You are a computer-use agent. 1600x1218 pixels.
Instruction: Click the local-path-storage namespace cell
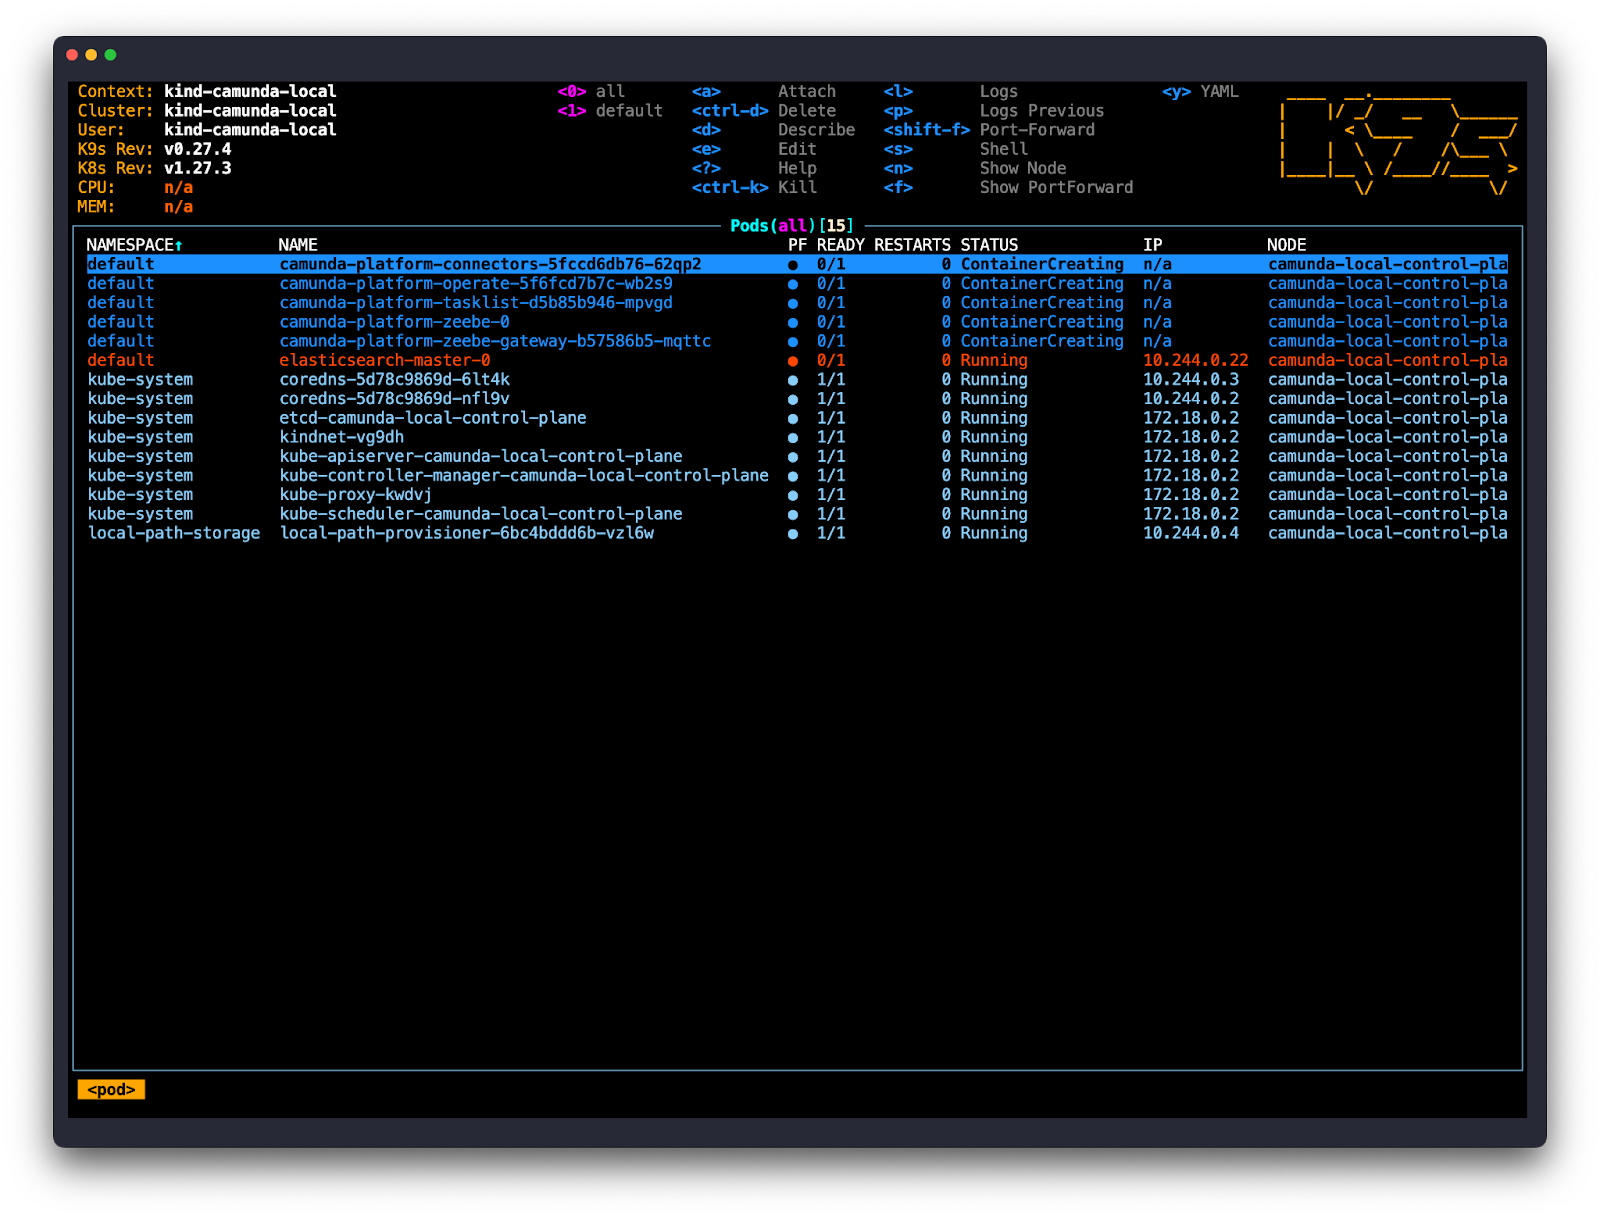tap(174, 533)
